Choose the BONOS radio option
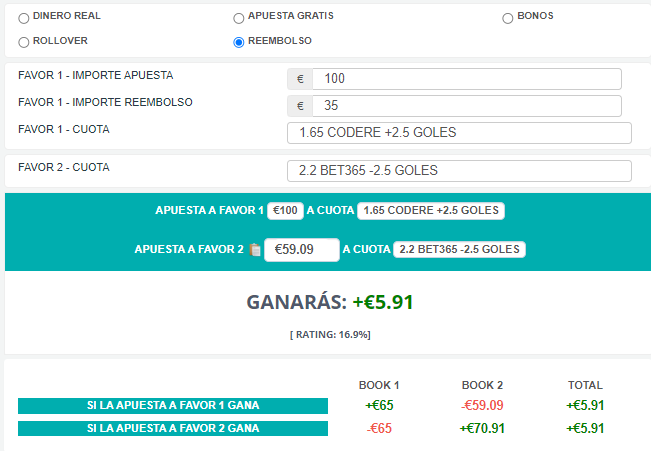Viewport: 651px width, 451px height. coord(507,18)
